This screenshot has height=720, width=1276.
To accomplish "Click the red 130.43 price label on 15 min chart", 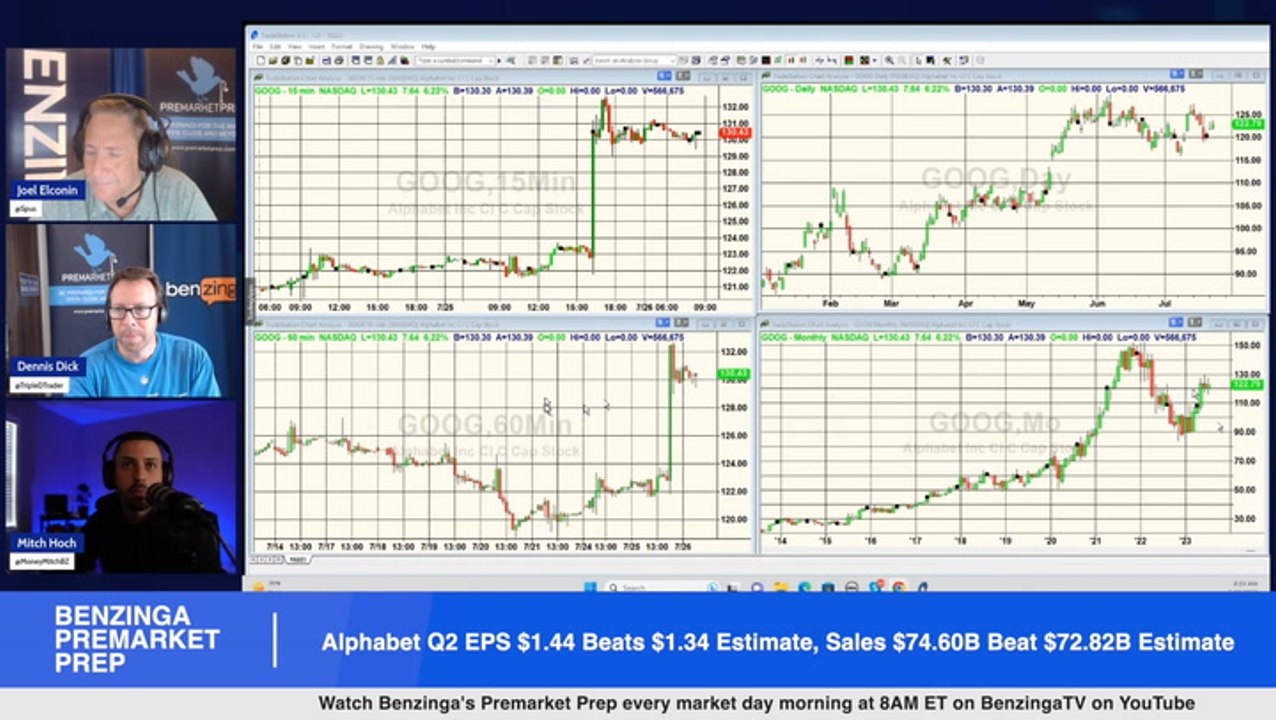I will click(735, 133).
